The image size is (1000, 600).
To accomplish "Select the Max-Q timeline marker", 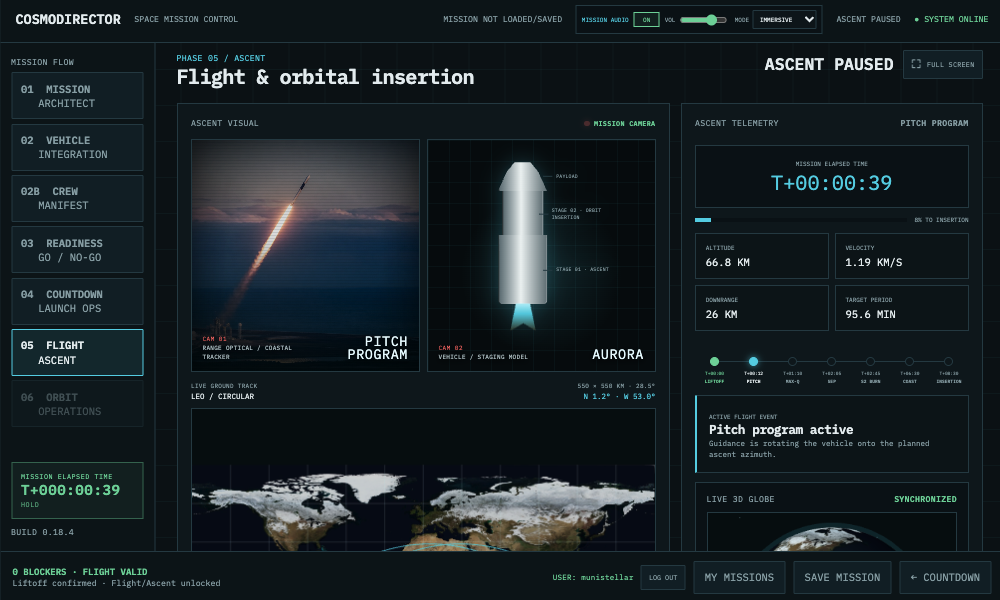I will click(792, 362).
